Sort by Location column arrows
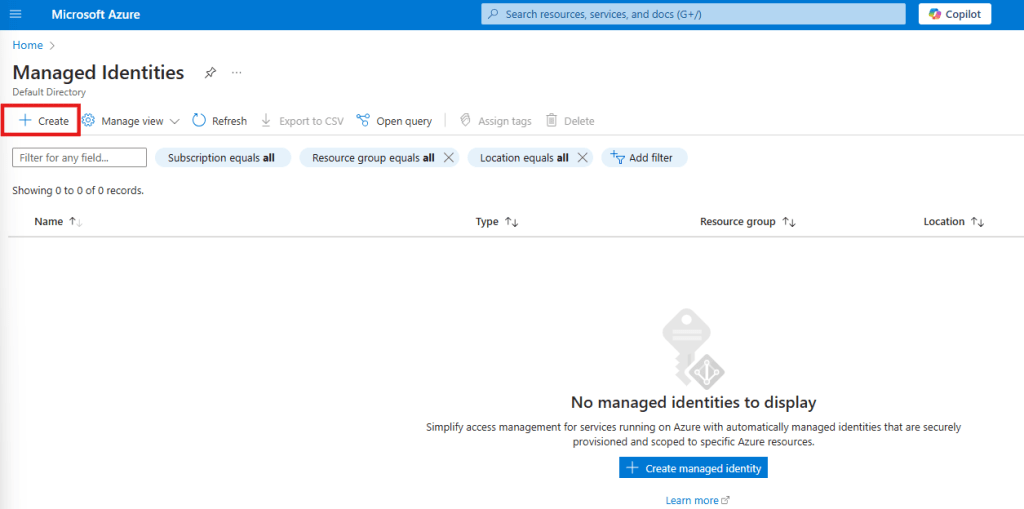This screenshot has width=1024, height=509. [977, 222]
